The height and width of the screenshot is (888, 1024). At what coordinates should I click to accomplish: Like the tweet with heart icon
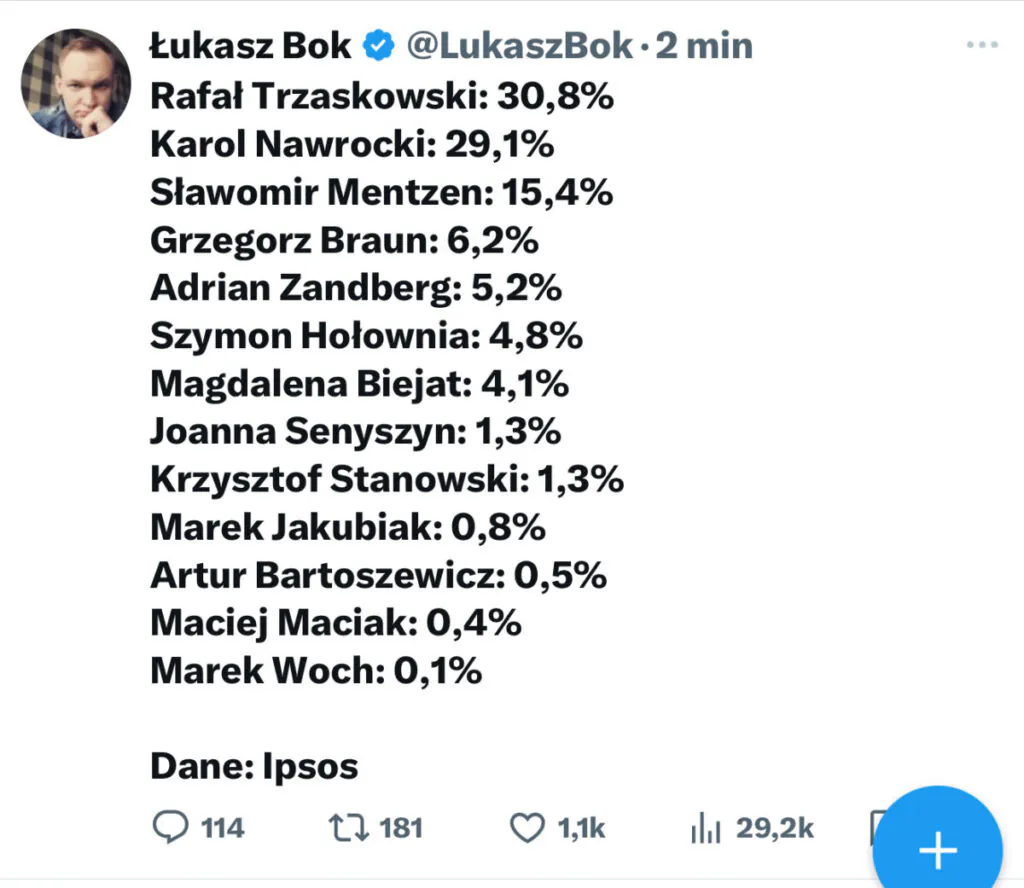coord(527,828)
